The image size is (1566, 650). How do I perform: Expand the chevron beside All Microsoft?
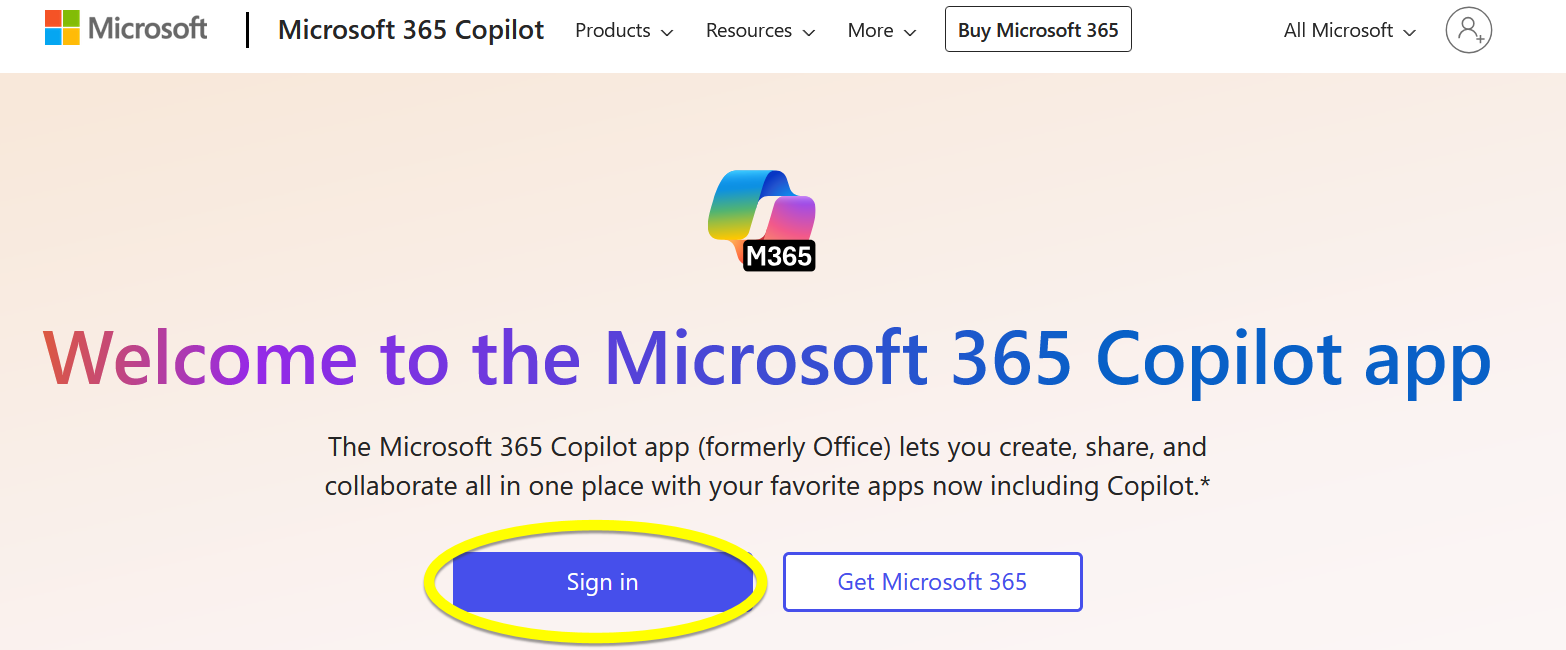pyautogui.click(x=1410, y=33)
